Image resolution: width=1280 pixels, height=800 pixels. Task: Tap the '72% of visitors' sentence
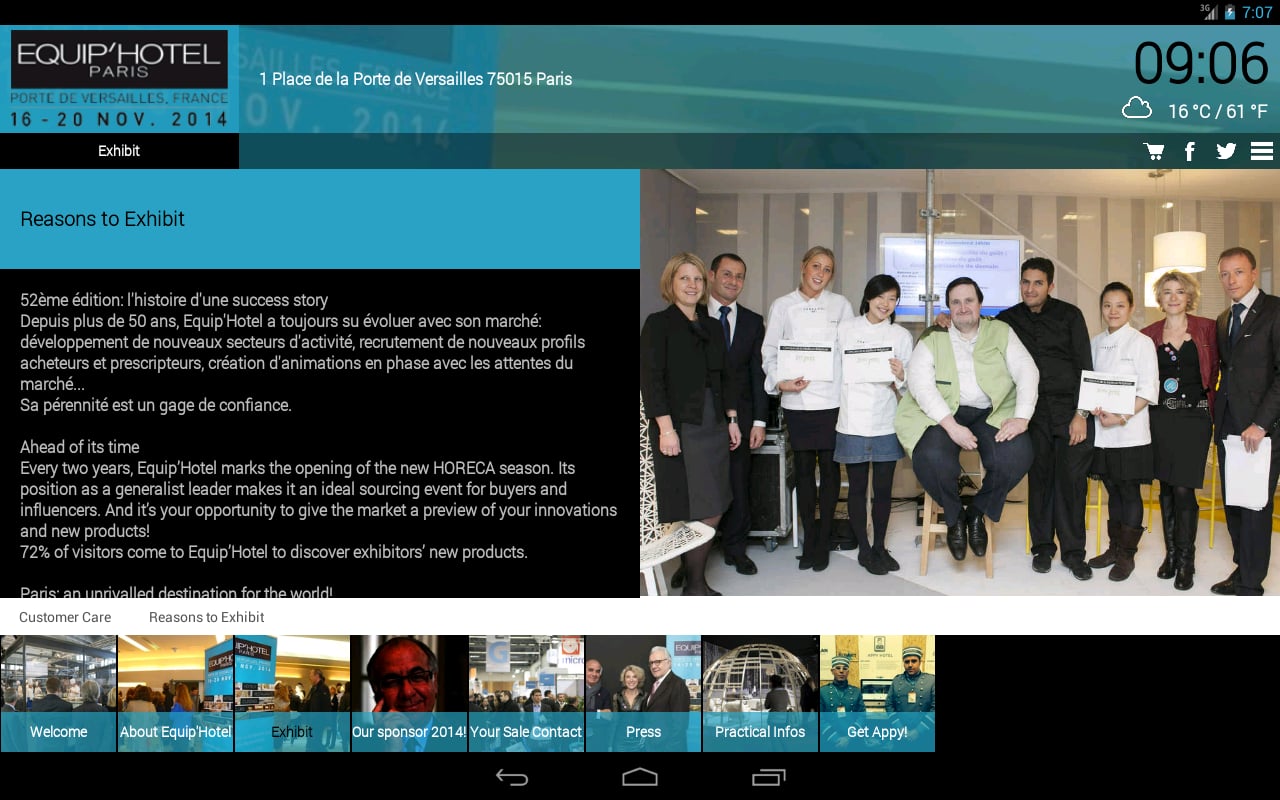click(274, 552)
